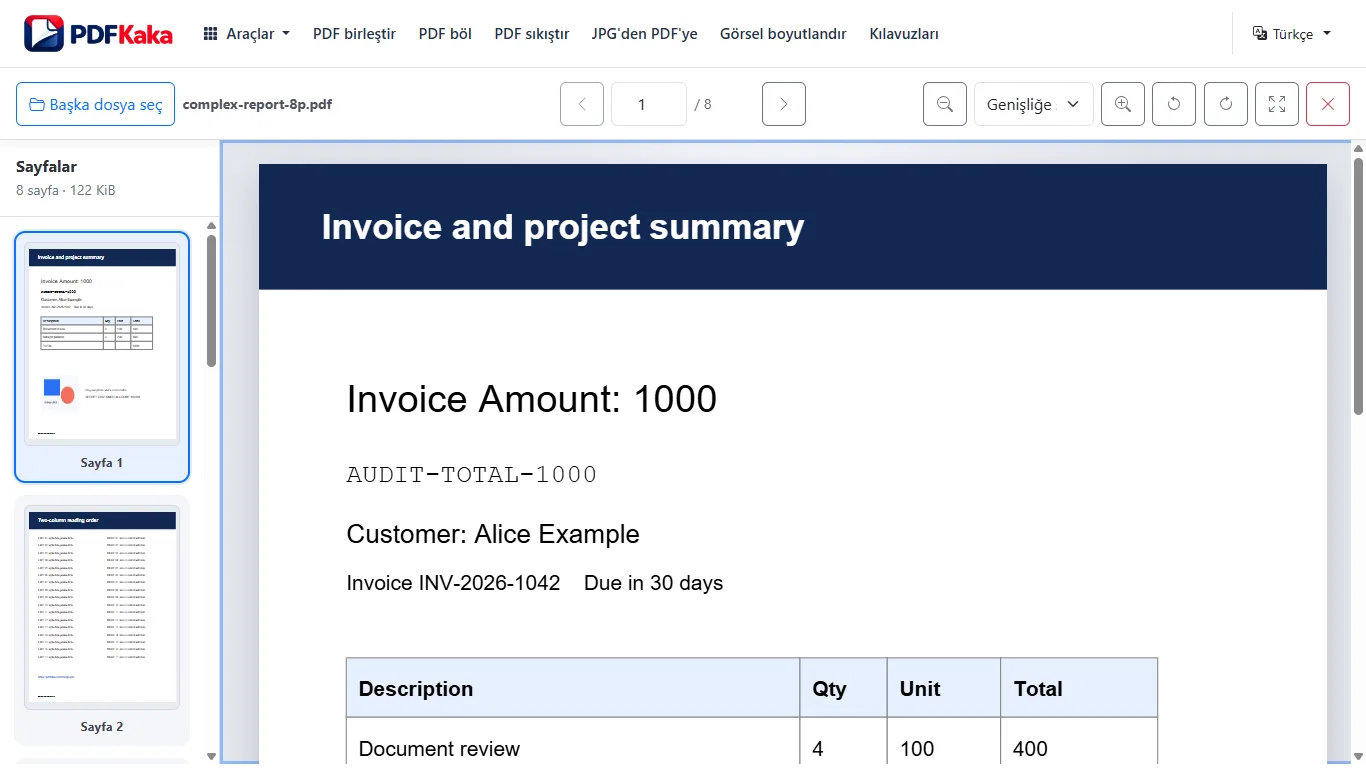Screen dimensions: 1366x768
Task: Open the Araçlar tools dropdown
Action: pyautogui.click(x=247, y=34)
